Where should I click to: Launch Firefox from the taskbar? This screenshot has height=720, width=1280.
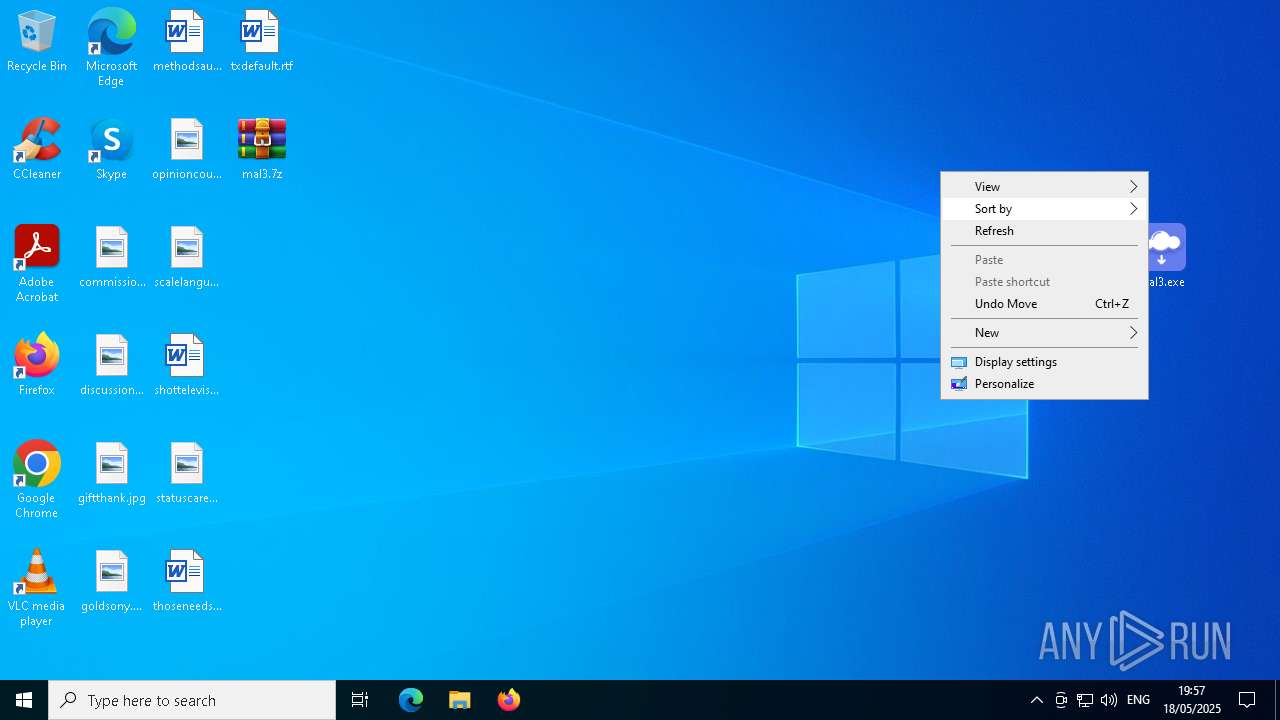click(x=509, y=700)
